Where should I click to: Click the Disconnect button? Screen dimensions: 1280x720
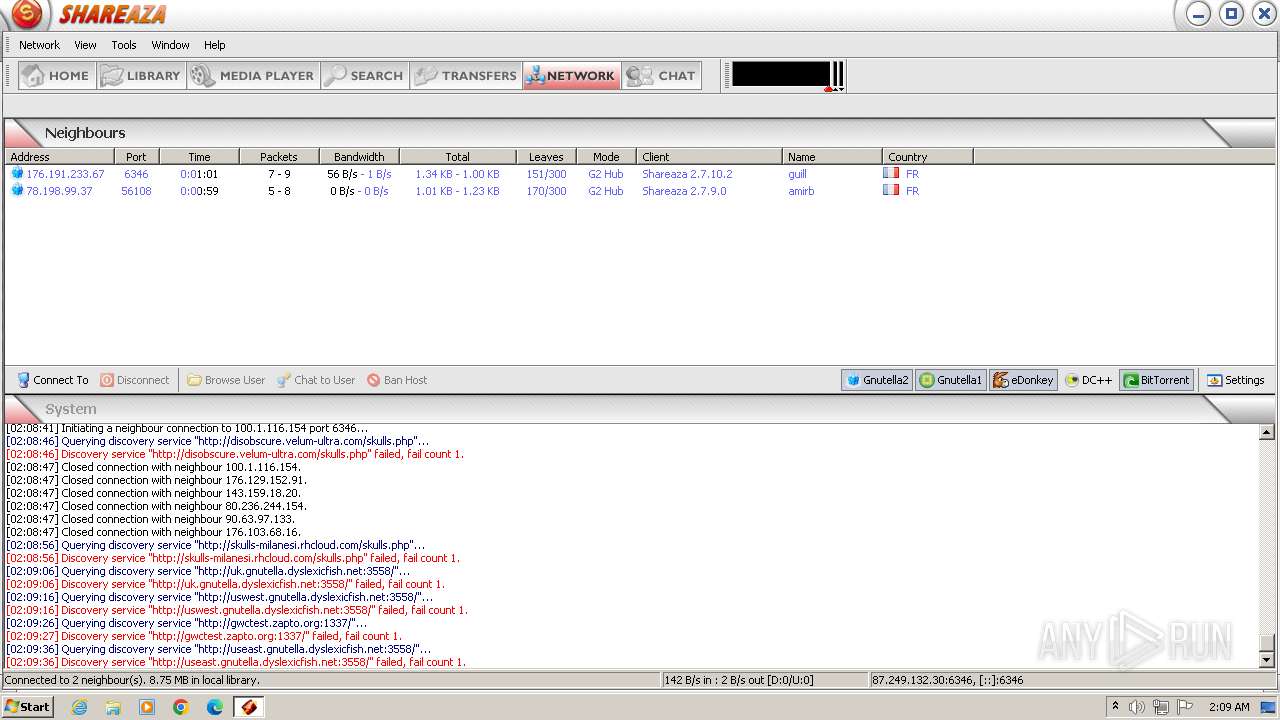[135, 380]
